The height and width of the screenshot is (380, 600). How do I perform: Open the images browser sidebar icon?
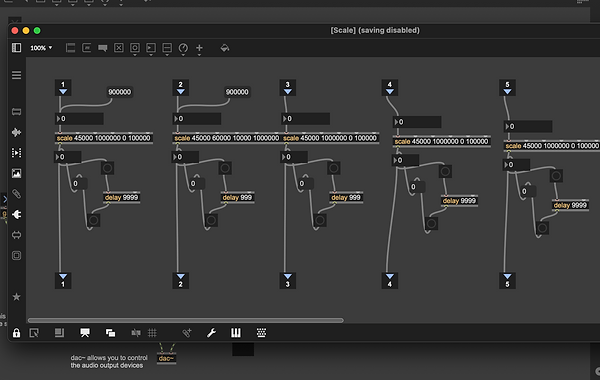16,173
